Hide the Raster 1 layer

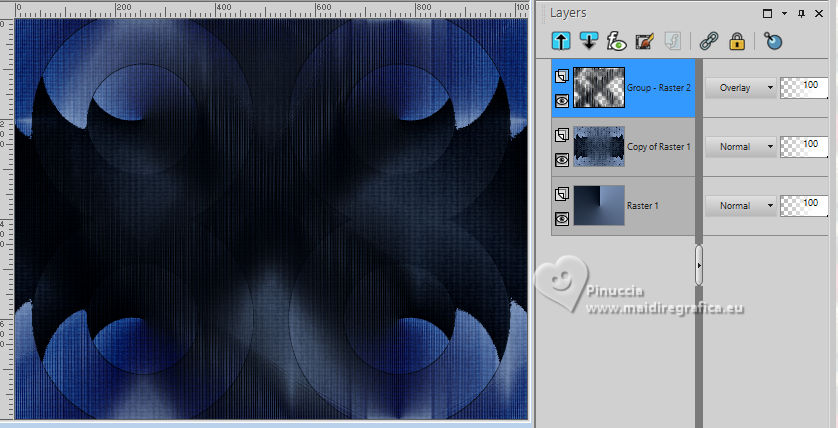coord(561,218)
